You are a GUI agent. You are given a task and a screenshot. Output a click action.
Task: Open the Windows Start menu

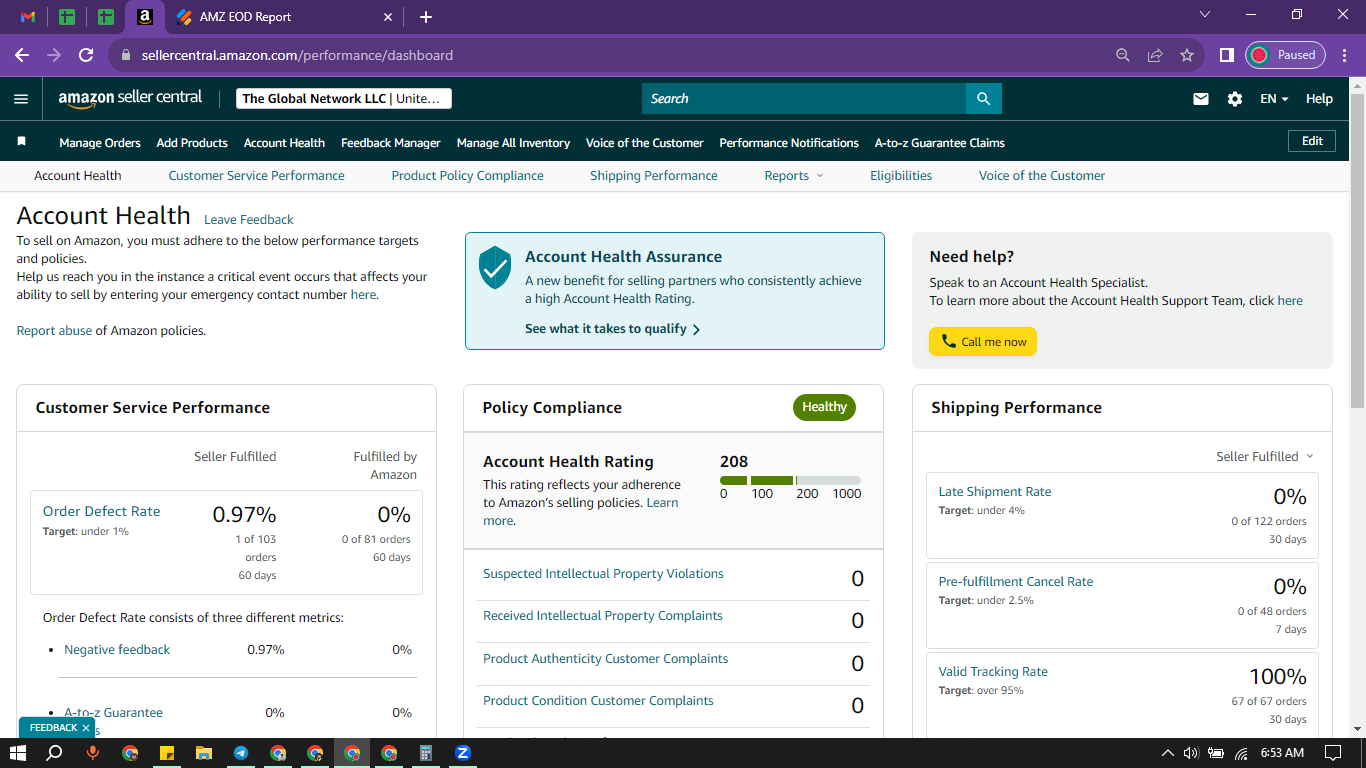[18, 753]
